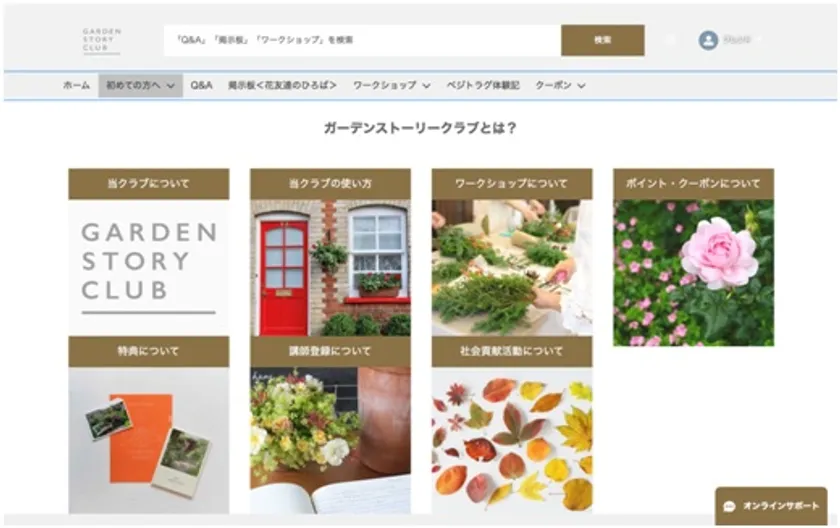Expand the 初めての方へ chevron
Screen dimensions: 840x528
click(x=171, y=86)
